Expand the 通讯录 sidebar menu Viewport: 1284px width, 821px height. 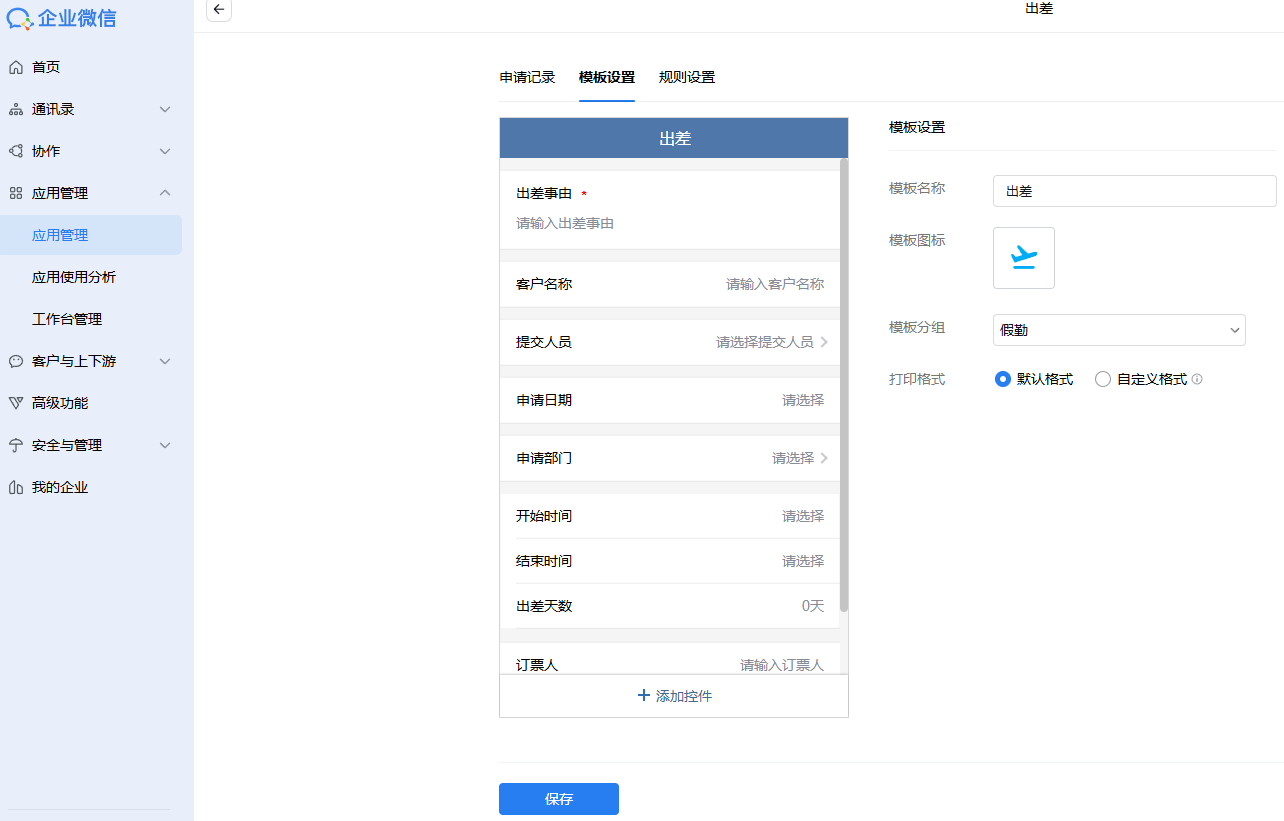[165, 109]
